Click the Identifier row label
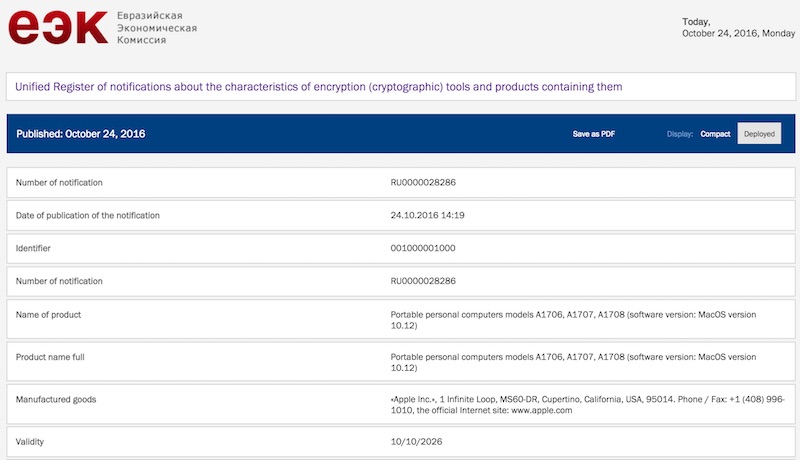The height and width of the screenshot is (460, 800). (33, 248)
